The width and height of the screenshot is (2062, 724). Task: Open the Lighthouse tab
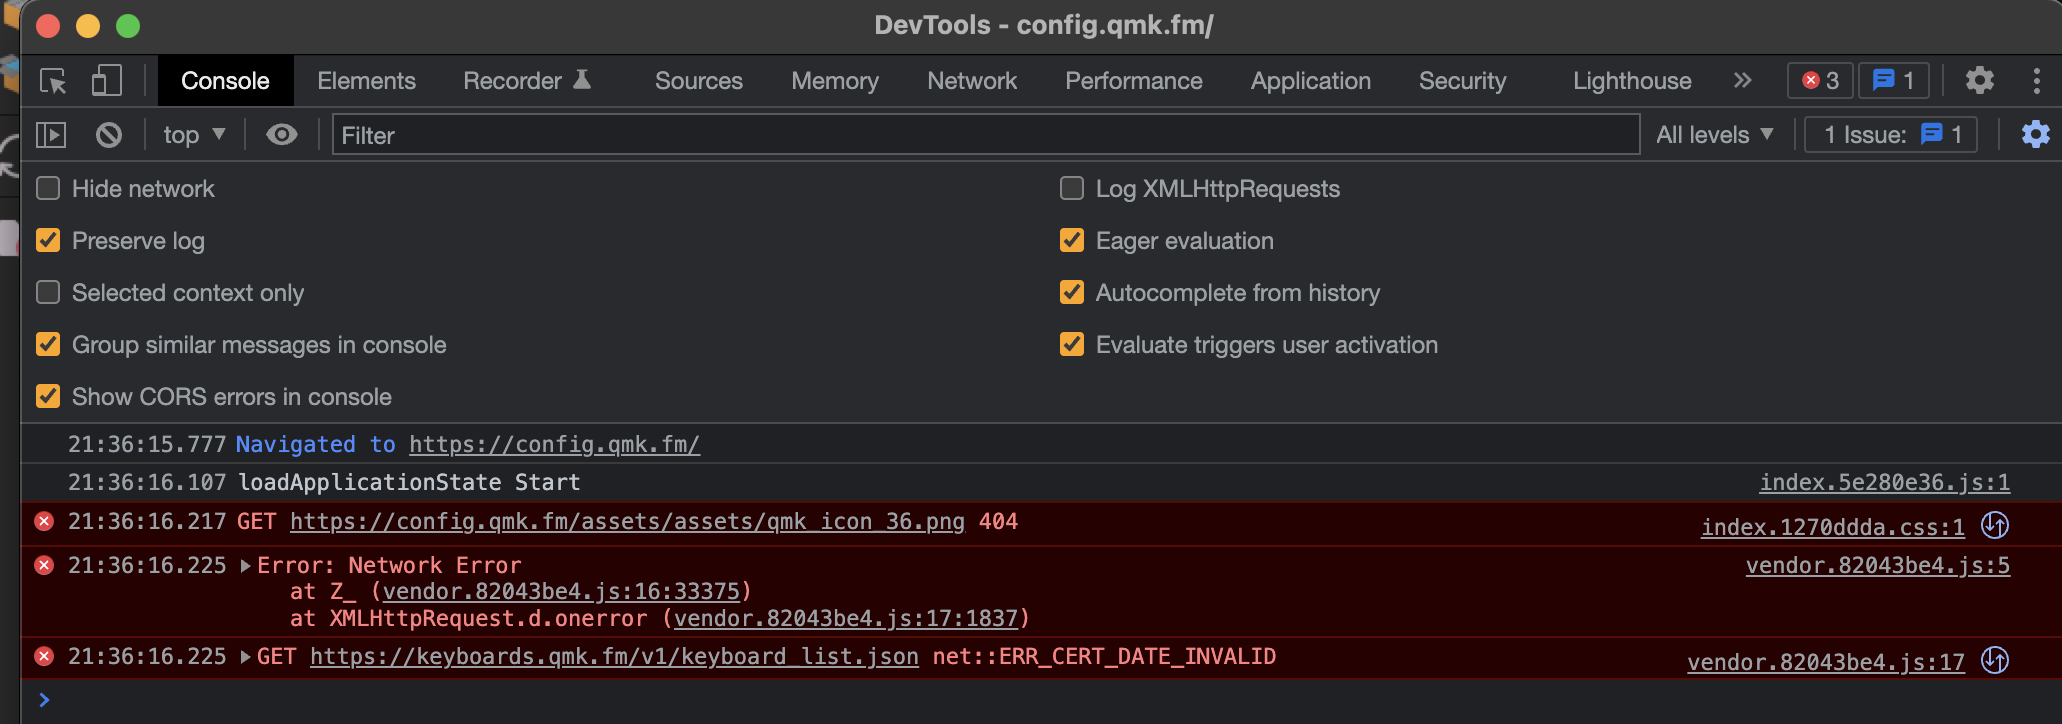(1632, 81)
